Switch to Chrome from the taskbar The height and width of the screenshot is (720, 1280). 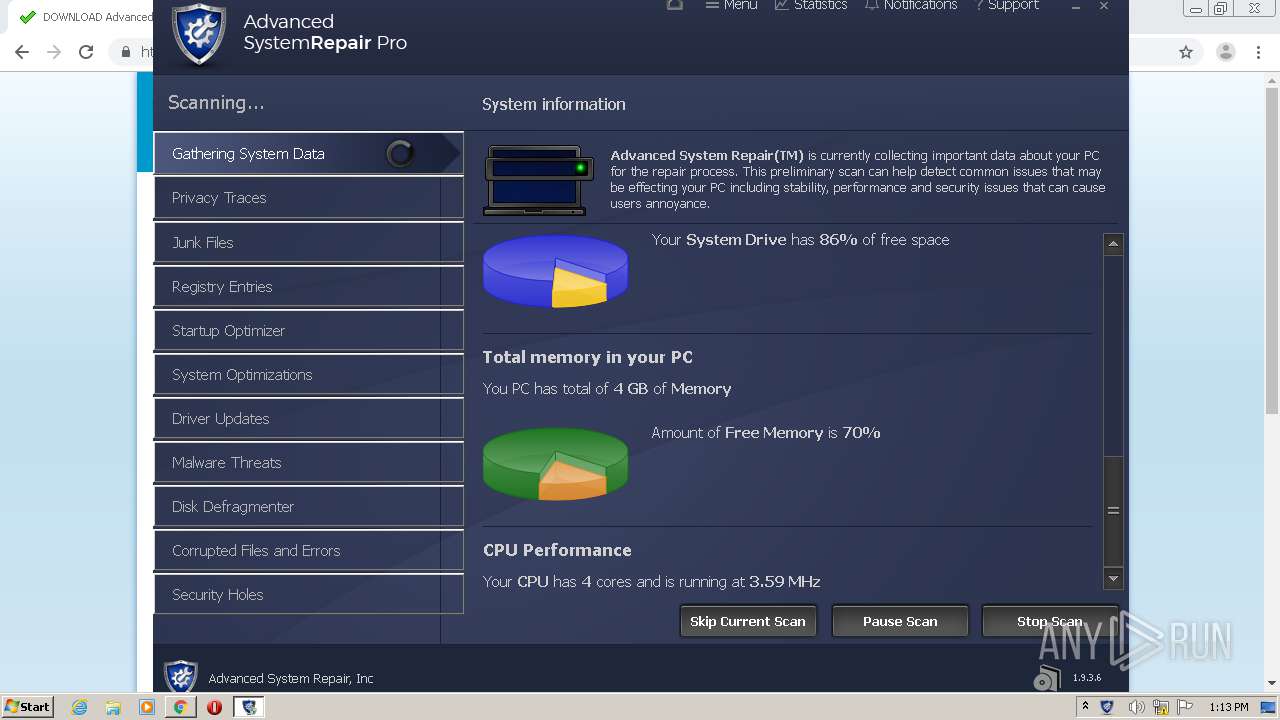point(180,707)
